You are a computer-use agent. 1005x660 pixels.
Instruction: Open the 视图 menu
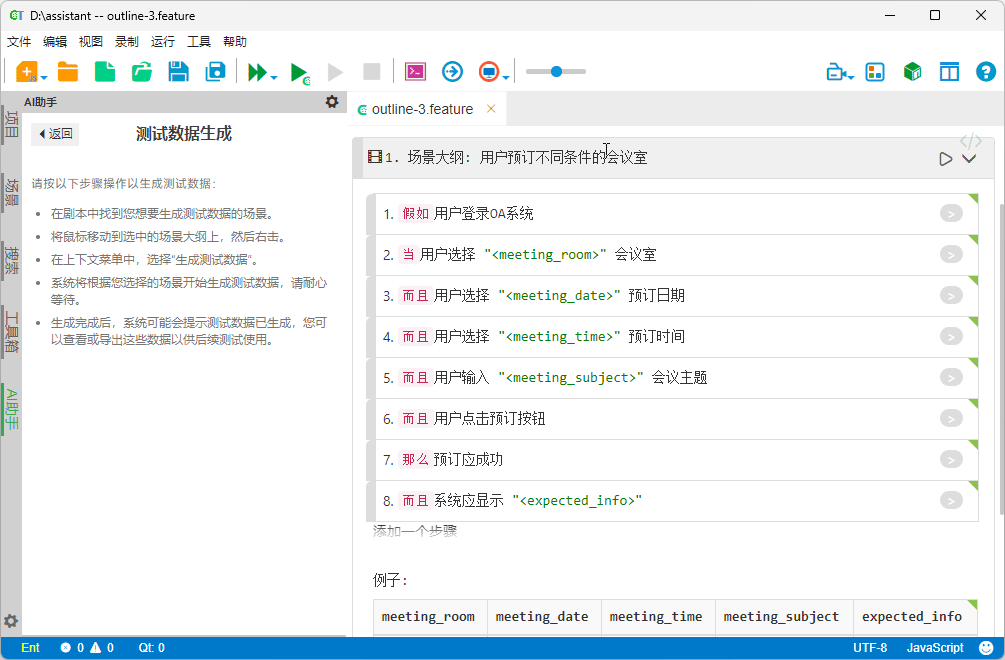coord(91,42)
